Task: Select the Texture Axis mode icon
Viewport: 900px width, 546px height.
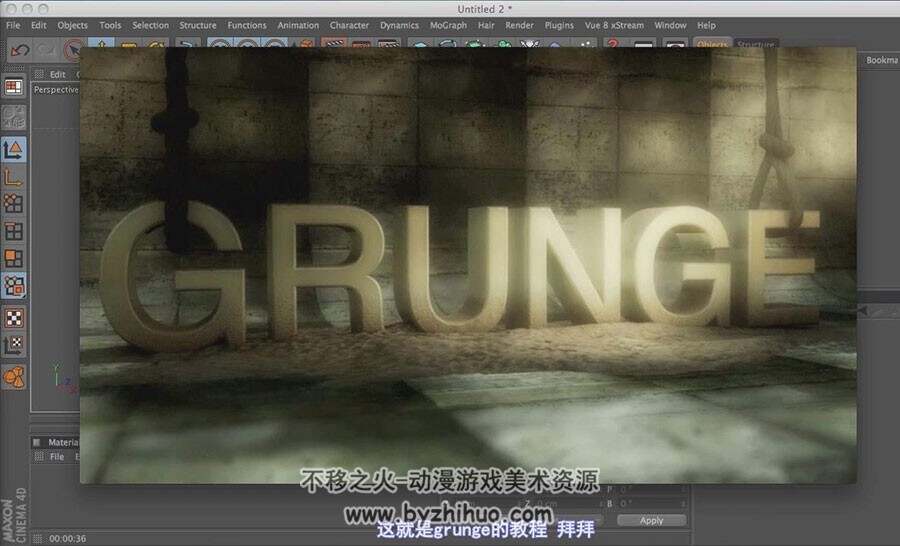Action: tap(13, 345)
